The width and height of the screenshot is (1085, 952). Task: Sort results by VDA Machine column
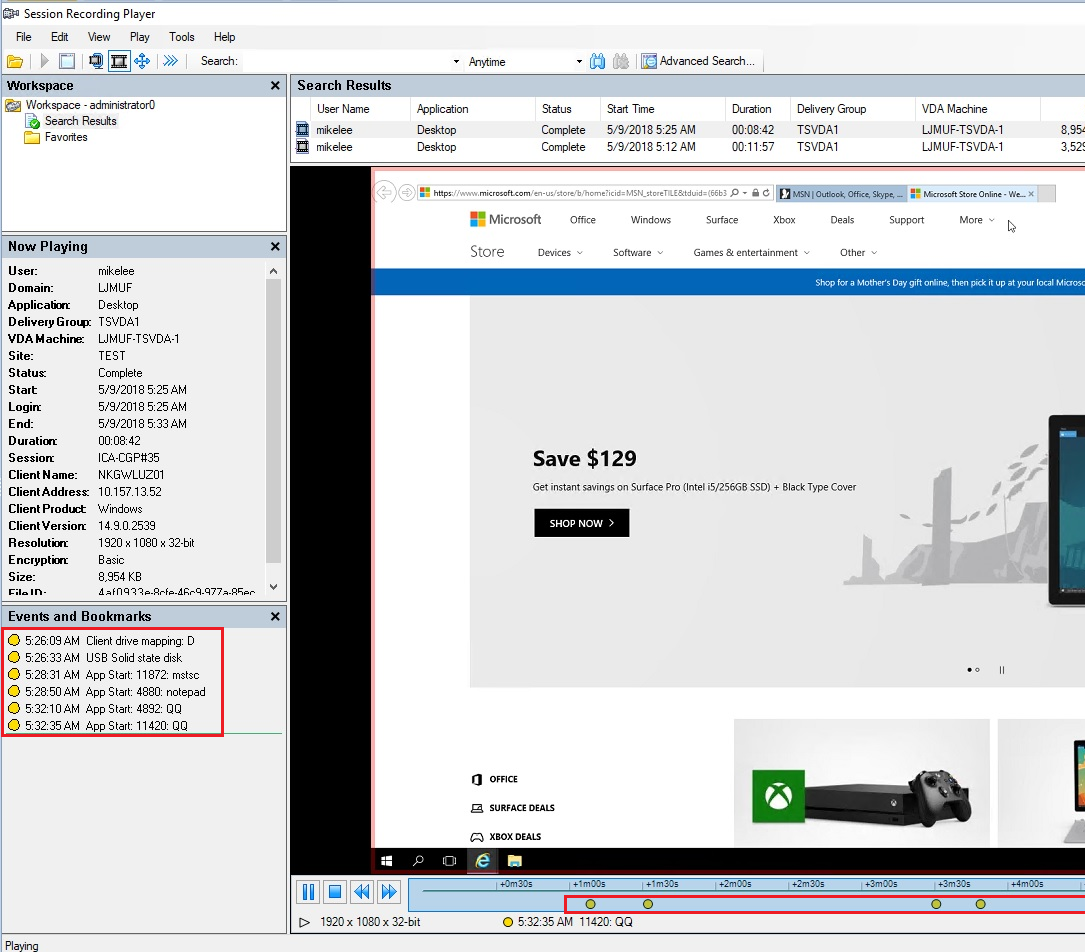(978, 109)
